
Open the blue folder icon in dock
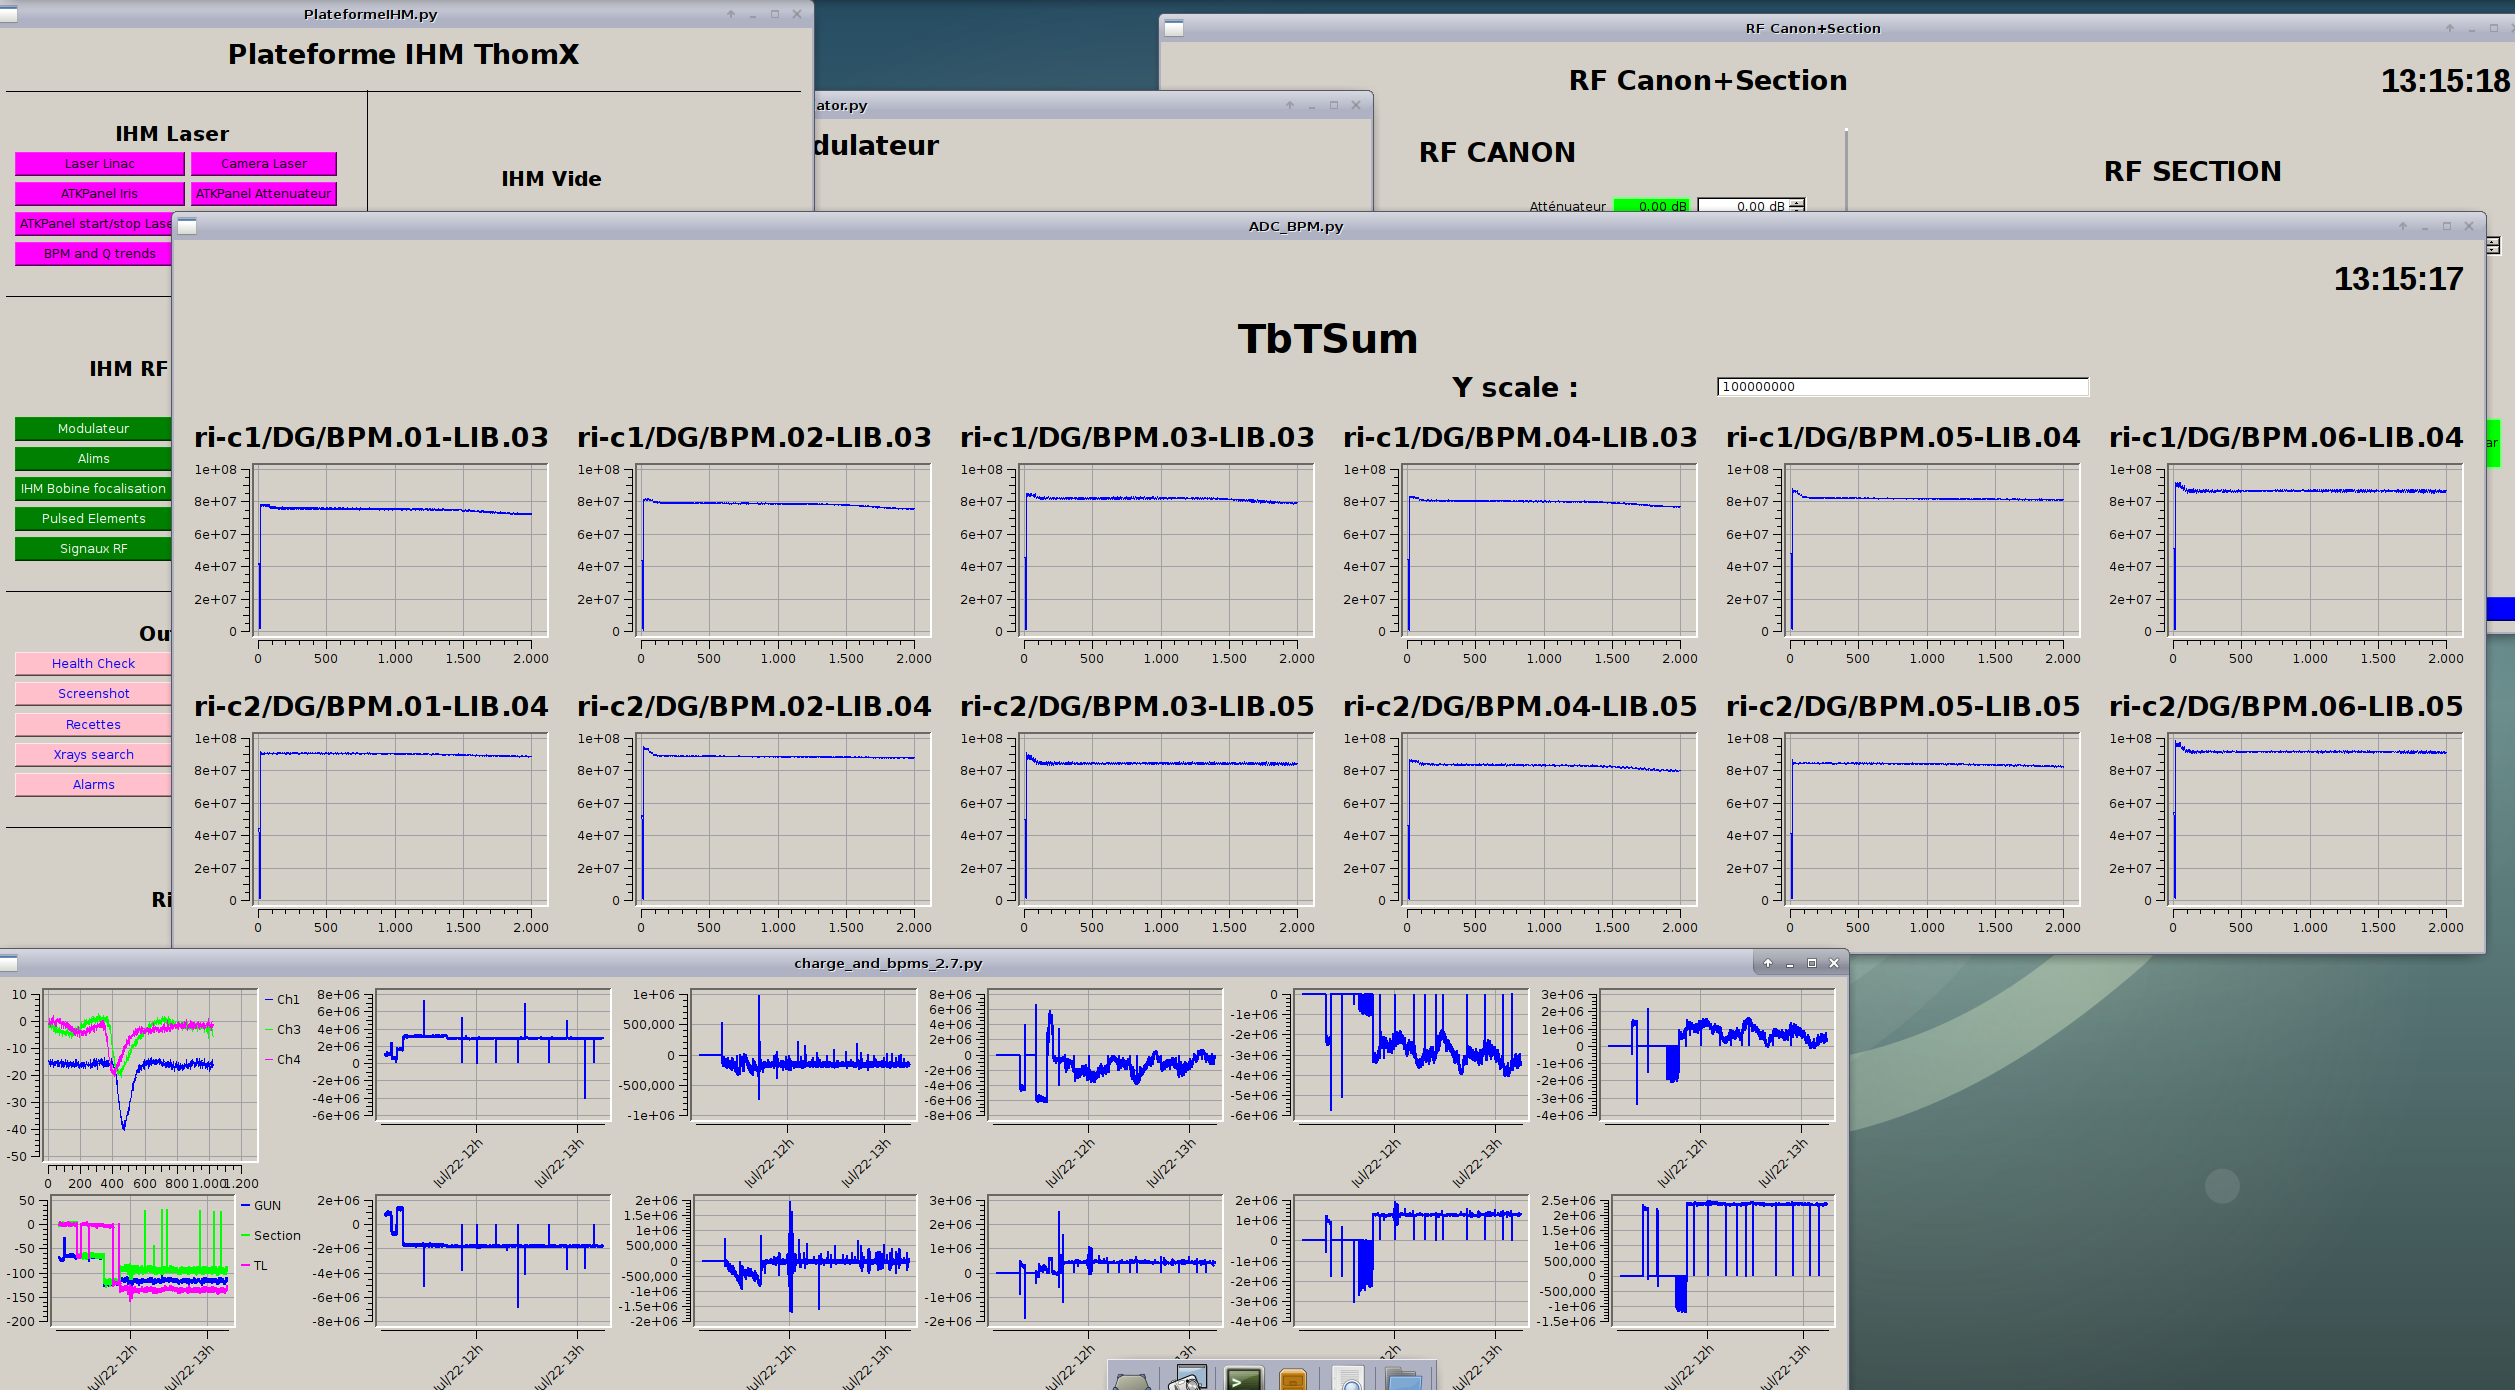[x=1403, y=1379]
